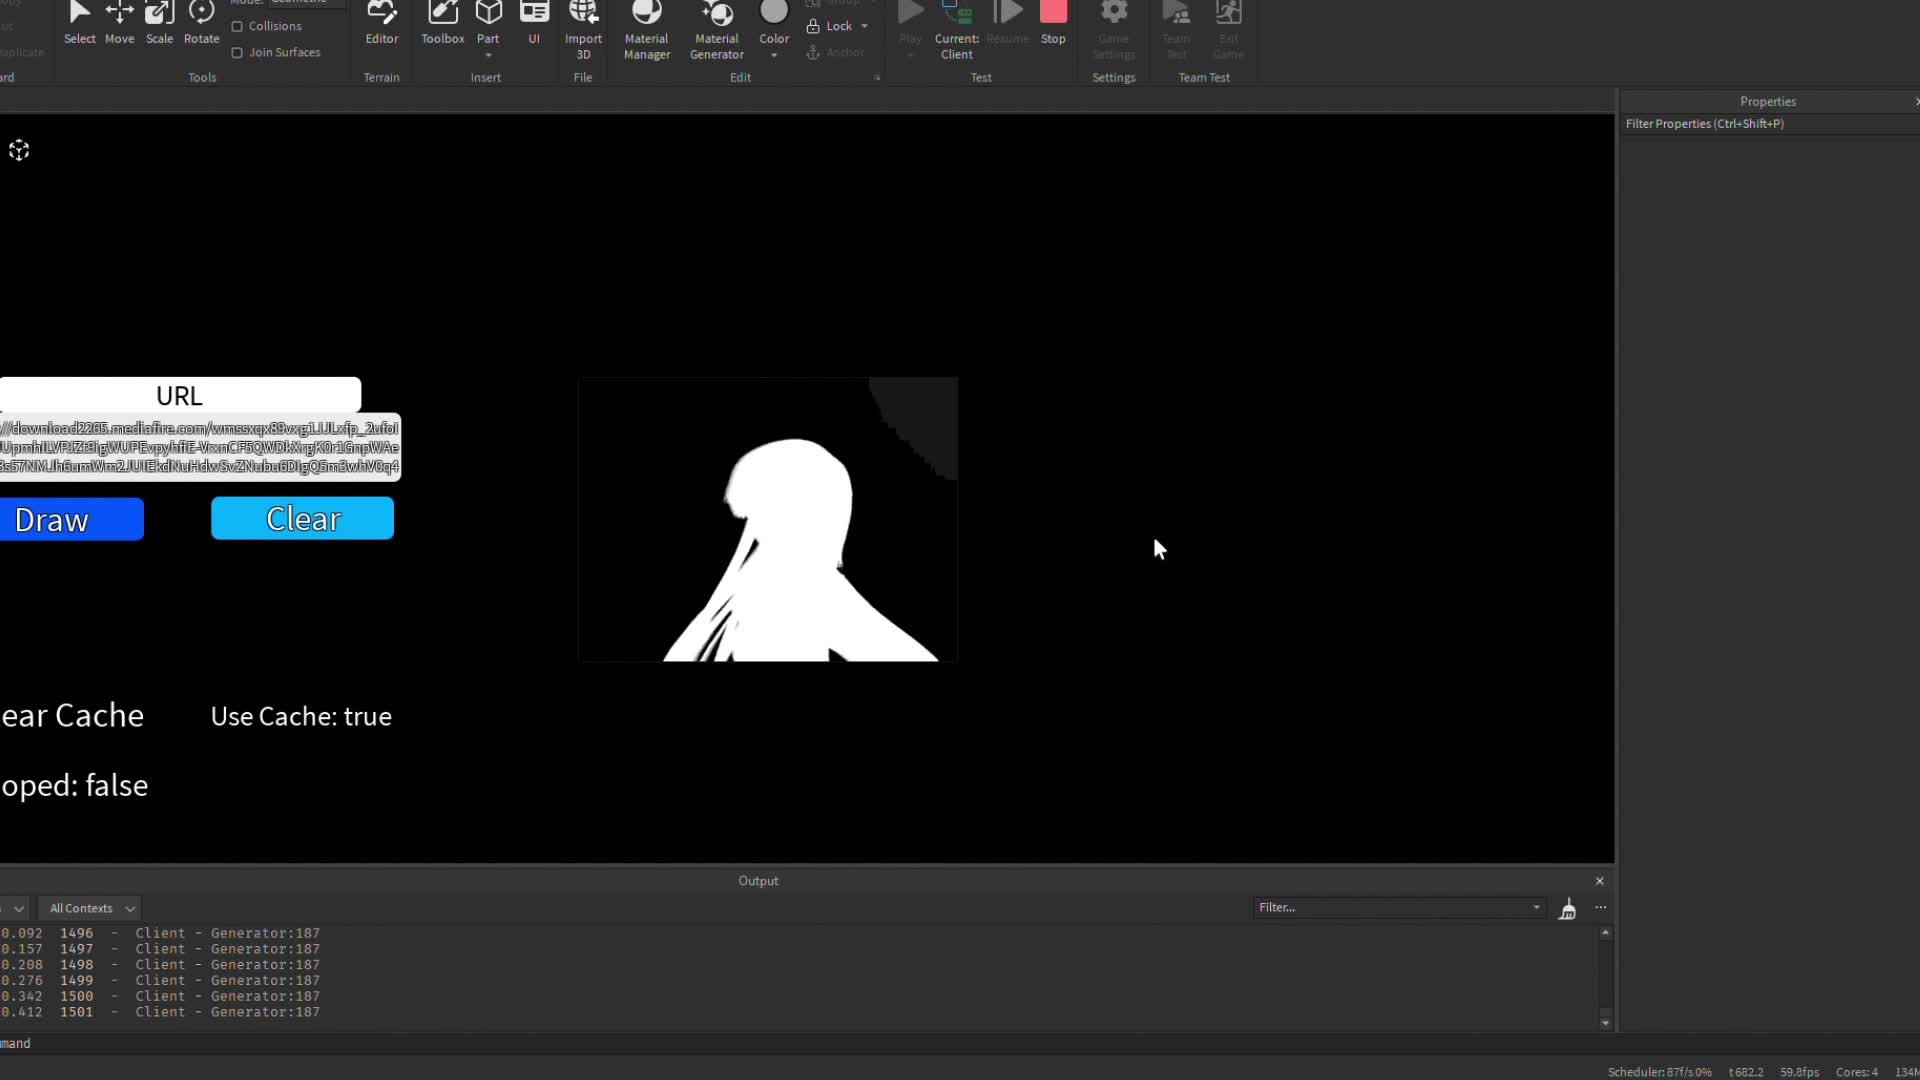Open the Part insert dropdown

tap(489, 57)
